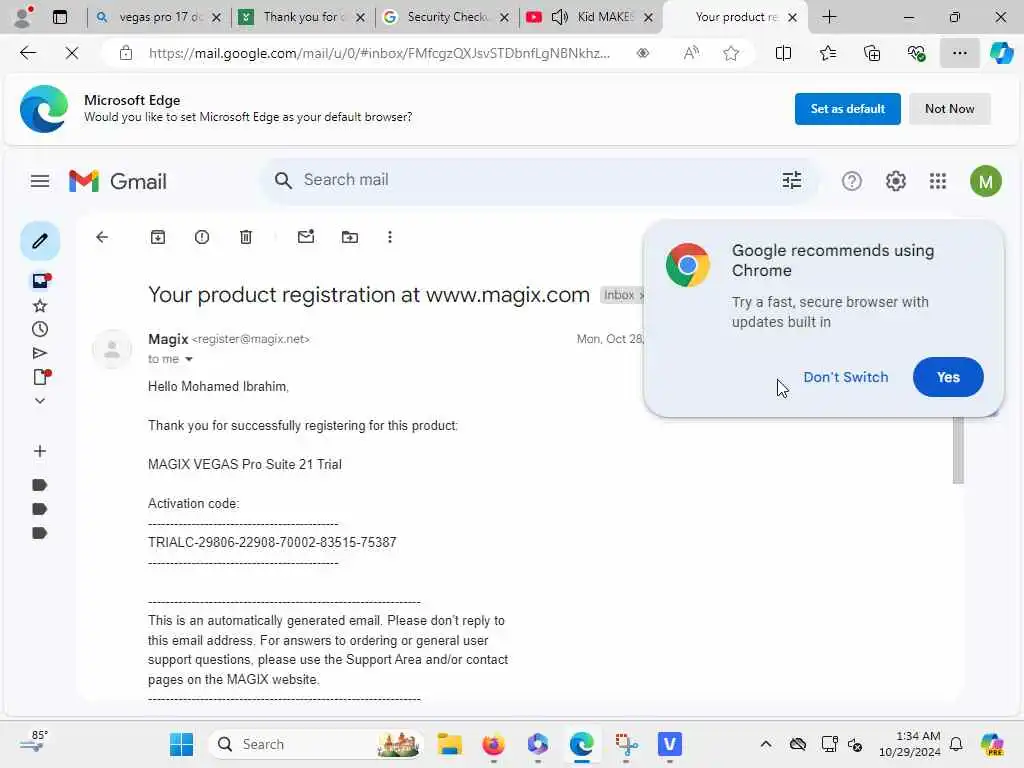The width and height of the screenshot is (1024, 768).
Task: Open Browser essentials heart icon
Action: pos(916,53)
